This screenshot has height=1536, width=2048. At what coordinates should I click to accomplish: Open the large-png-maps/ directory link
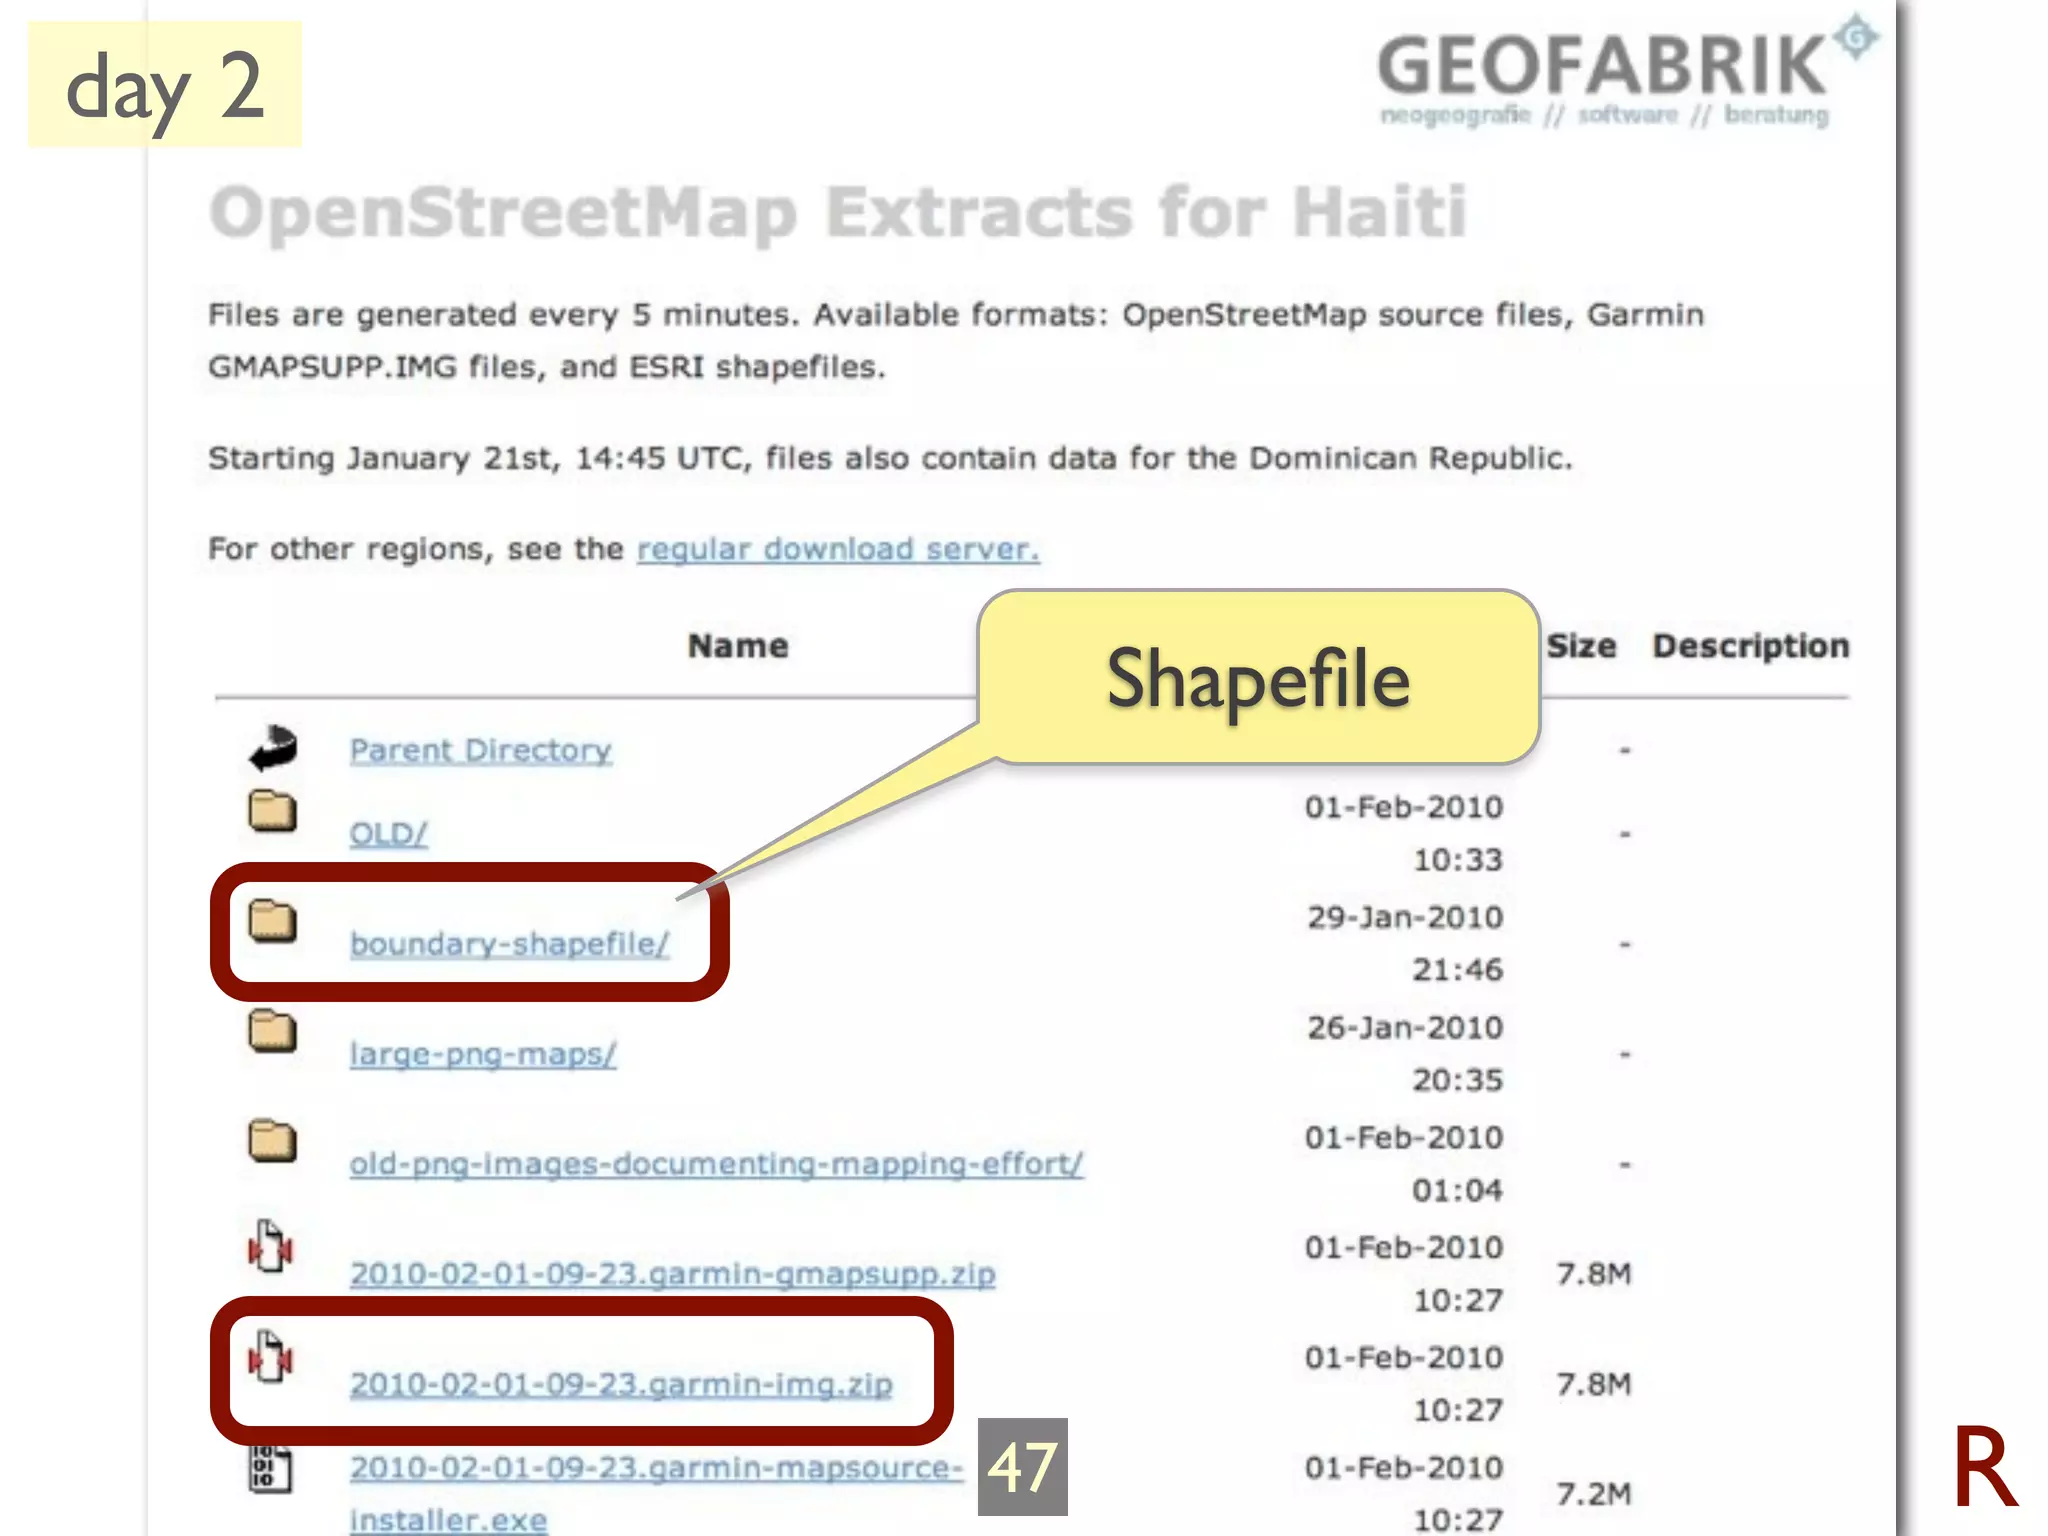pos(483,1054)
